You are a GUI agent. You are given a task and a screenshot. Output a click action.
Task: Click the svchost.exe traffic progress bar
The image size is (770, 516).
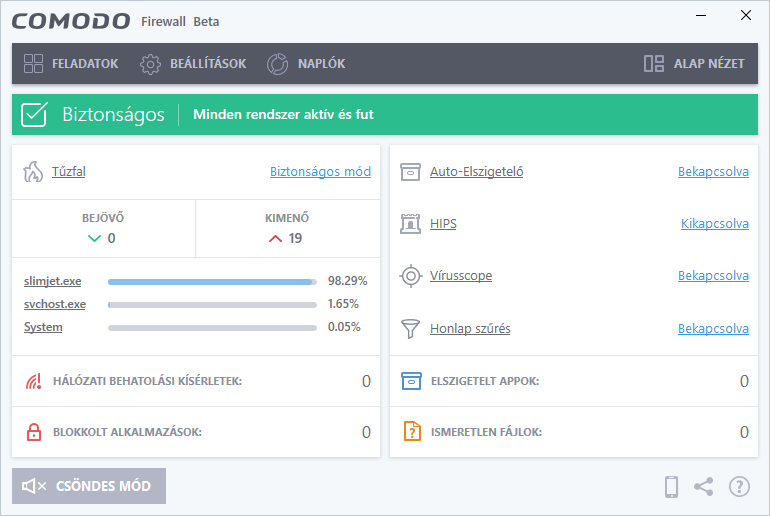point(212,305)
